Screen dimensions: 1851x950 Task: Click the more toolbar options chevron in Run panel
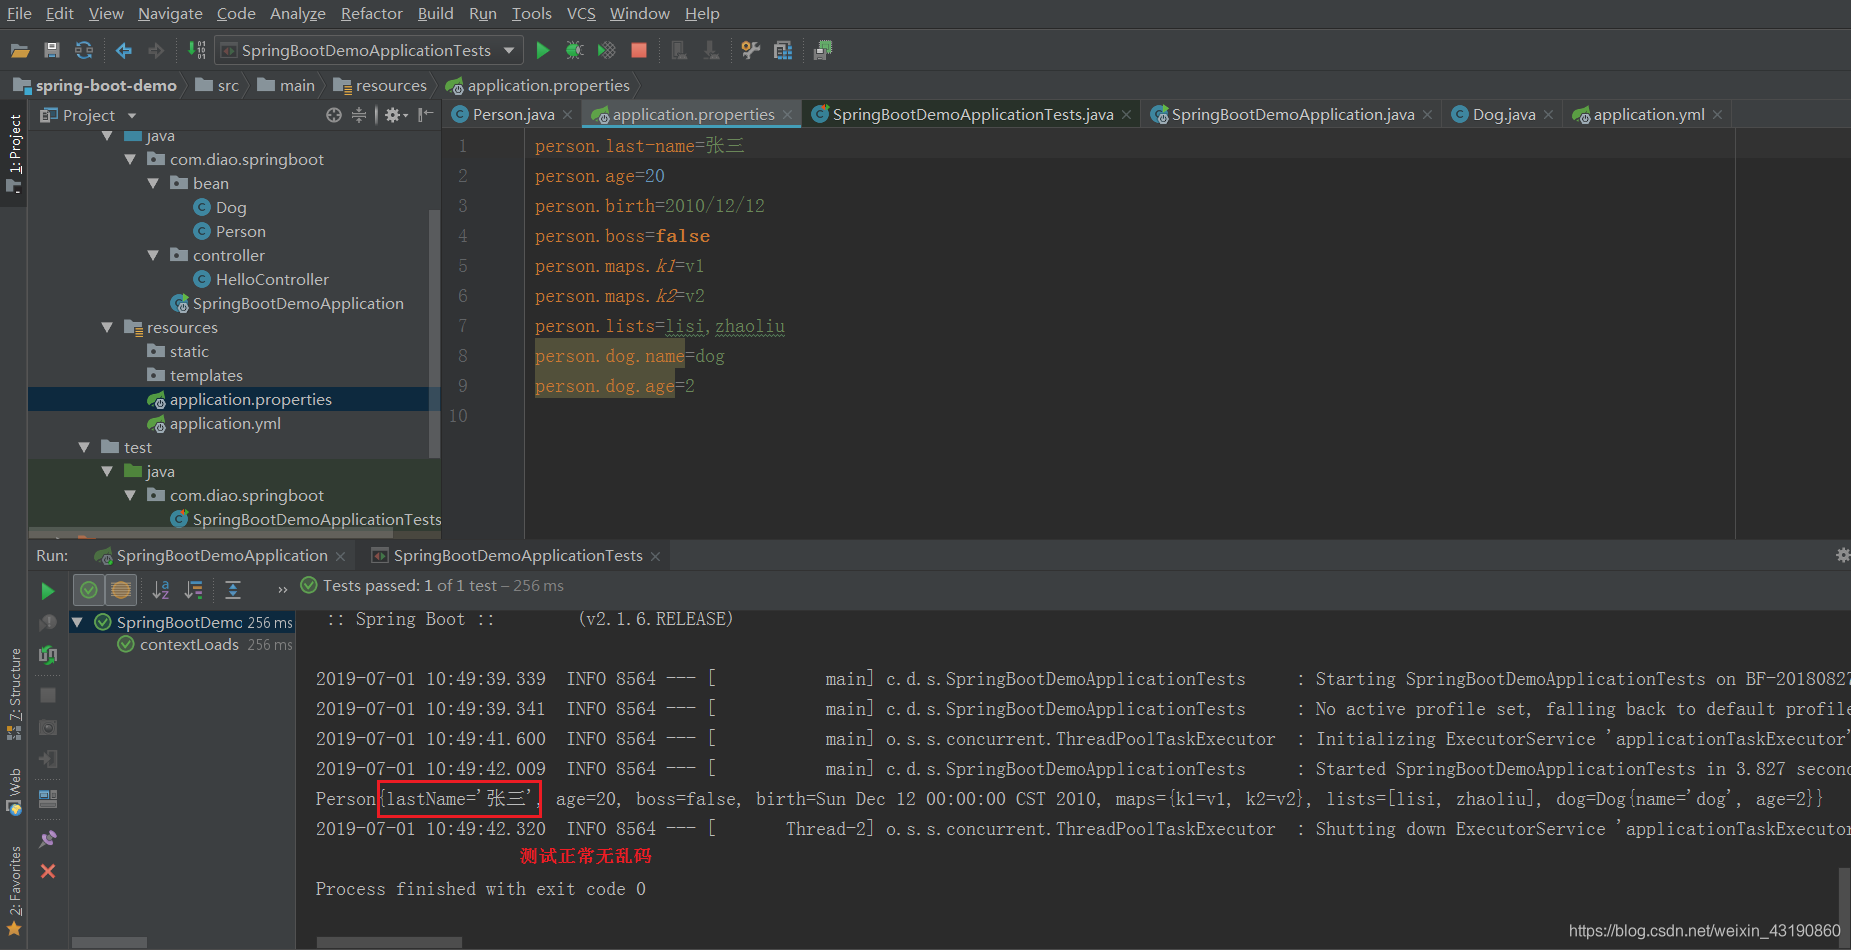[x=282, y=589]
